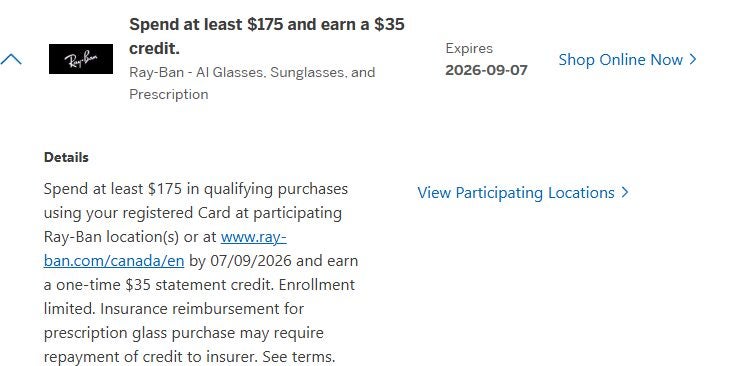Collapse the Ray-Ban offer with the up chevron
This screenshot has width=730, height=366.
point(11,59)
